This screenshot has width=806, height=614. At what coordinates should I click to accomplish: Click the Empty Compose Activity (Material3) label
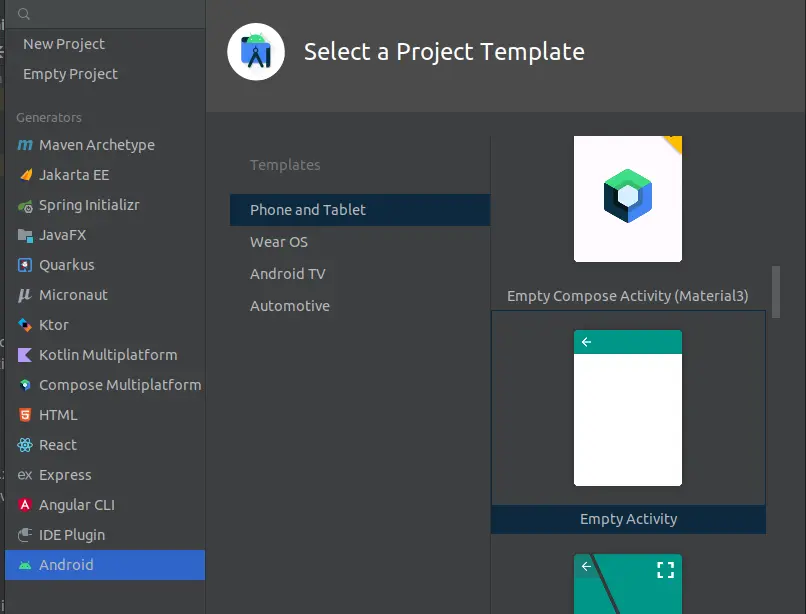point(628,296)
